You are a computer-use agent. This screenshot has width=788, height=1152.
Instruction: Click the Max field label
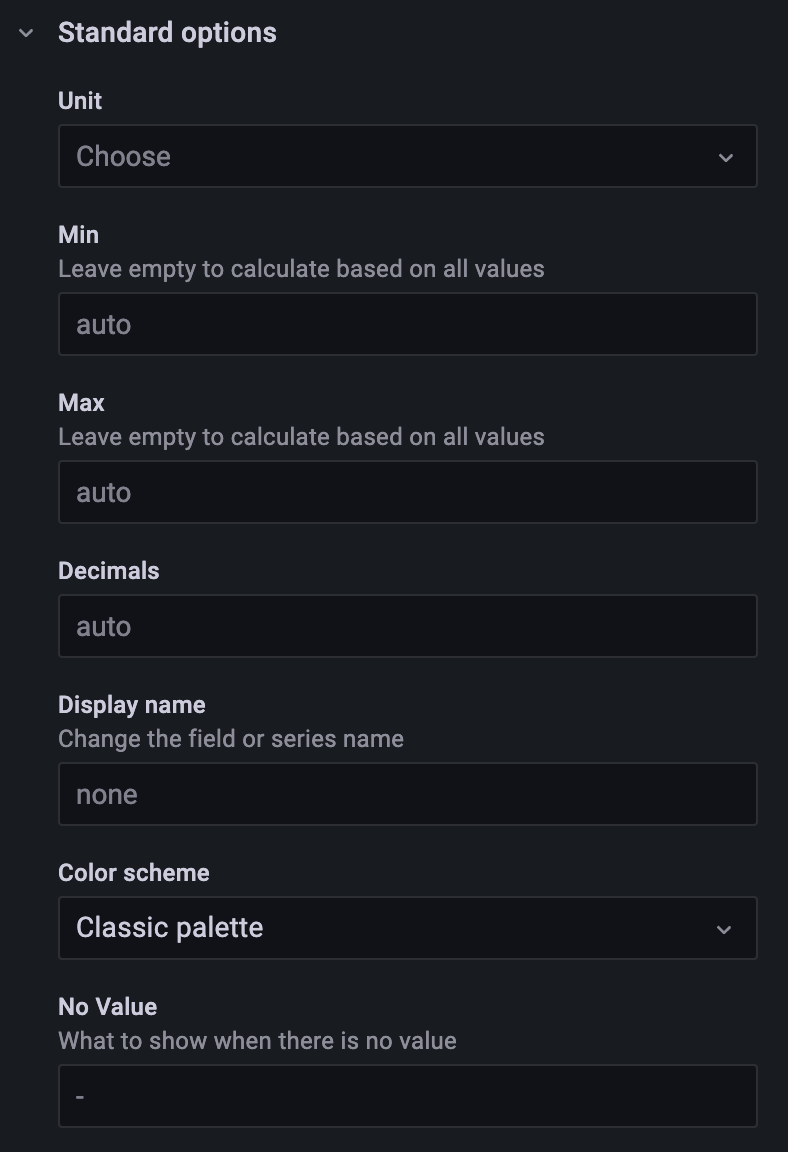pos(81,403)
